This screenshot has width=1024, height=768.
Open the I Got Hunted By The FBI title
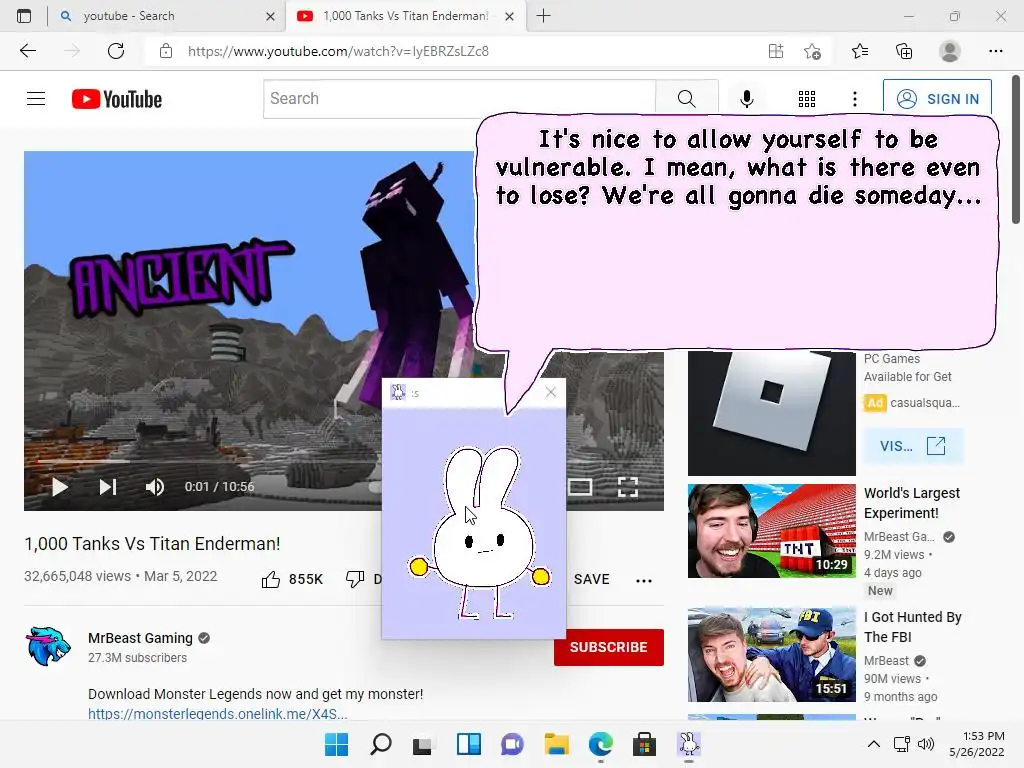point(912,627)
